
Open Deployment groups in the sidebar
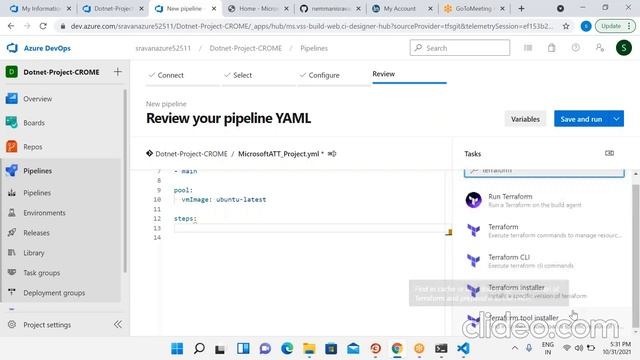54,293
